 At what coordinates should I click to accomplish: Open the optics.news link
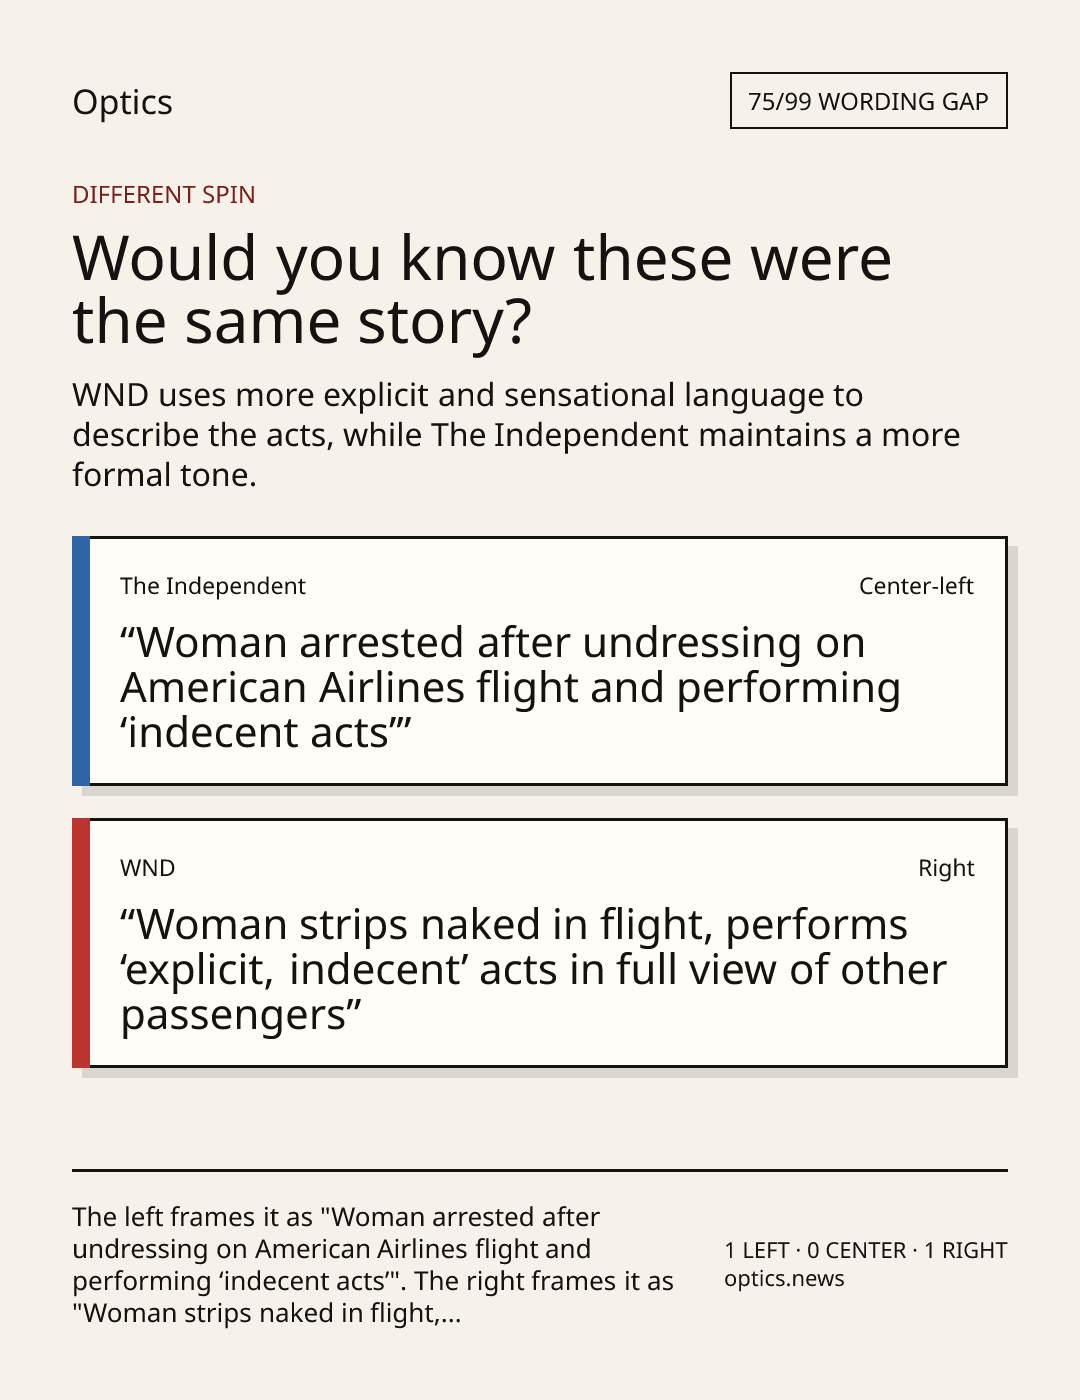coord(784,1279)
